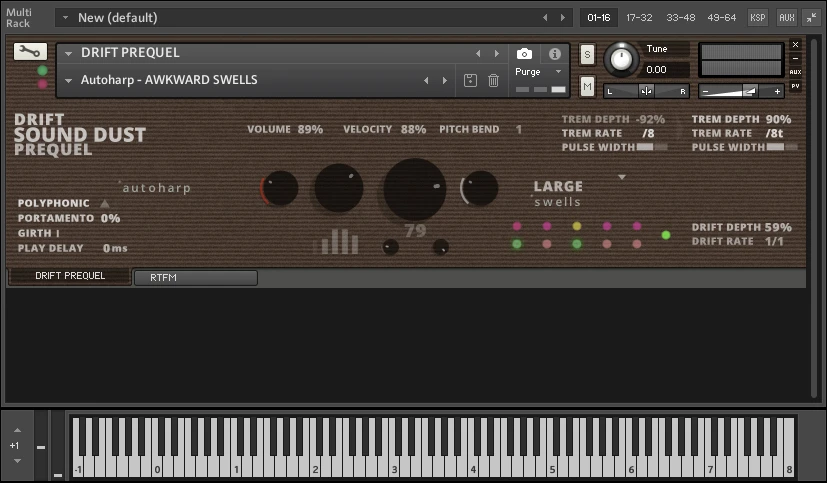Go to next multi preset arrow
This screenshot has width=827, height=483.
click(563, 17)
